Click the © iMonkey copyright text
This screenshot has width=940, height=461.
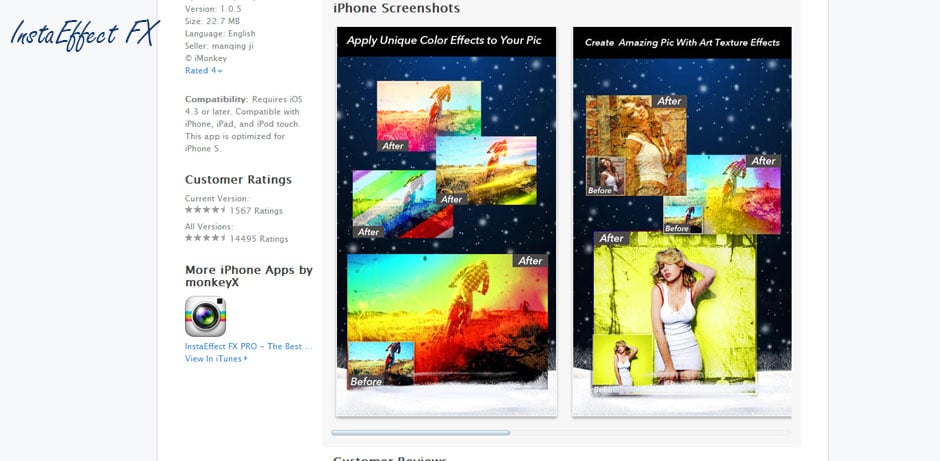(206, 59)
